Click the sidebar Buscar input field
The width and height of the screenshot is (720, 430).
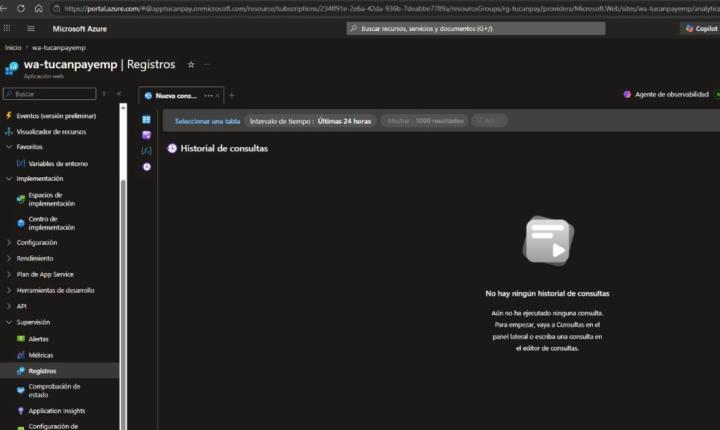tap(50, 94)
